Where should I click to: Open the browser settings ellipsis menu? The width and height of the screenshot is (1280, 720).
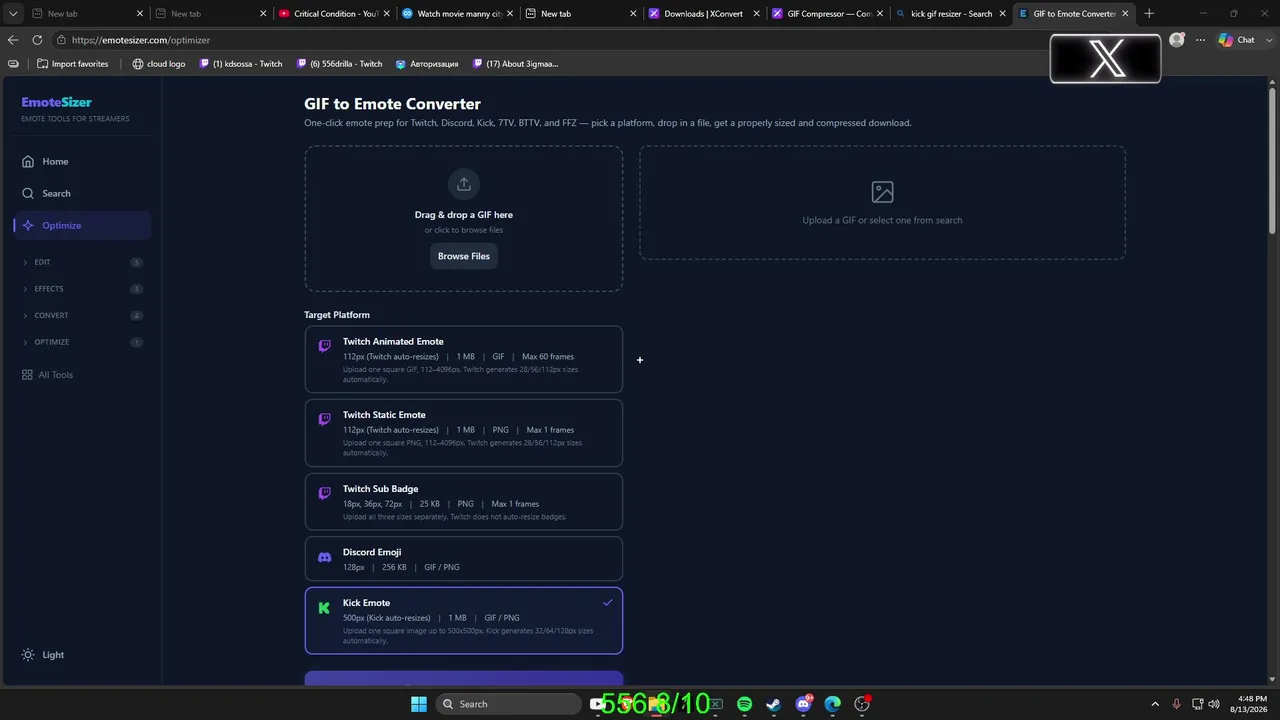[x=1201, y=40]
